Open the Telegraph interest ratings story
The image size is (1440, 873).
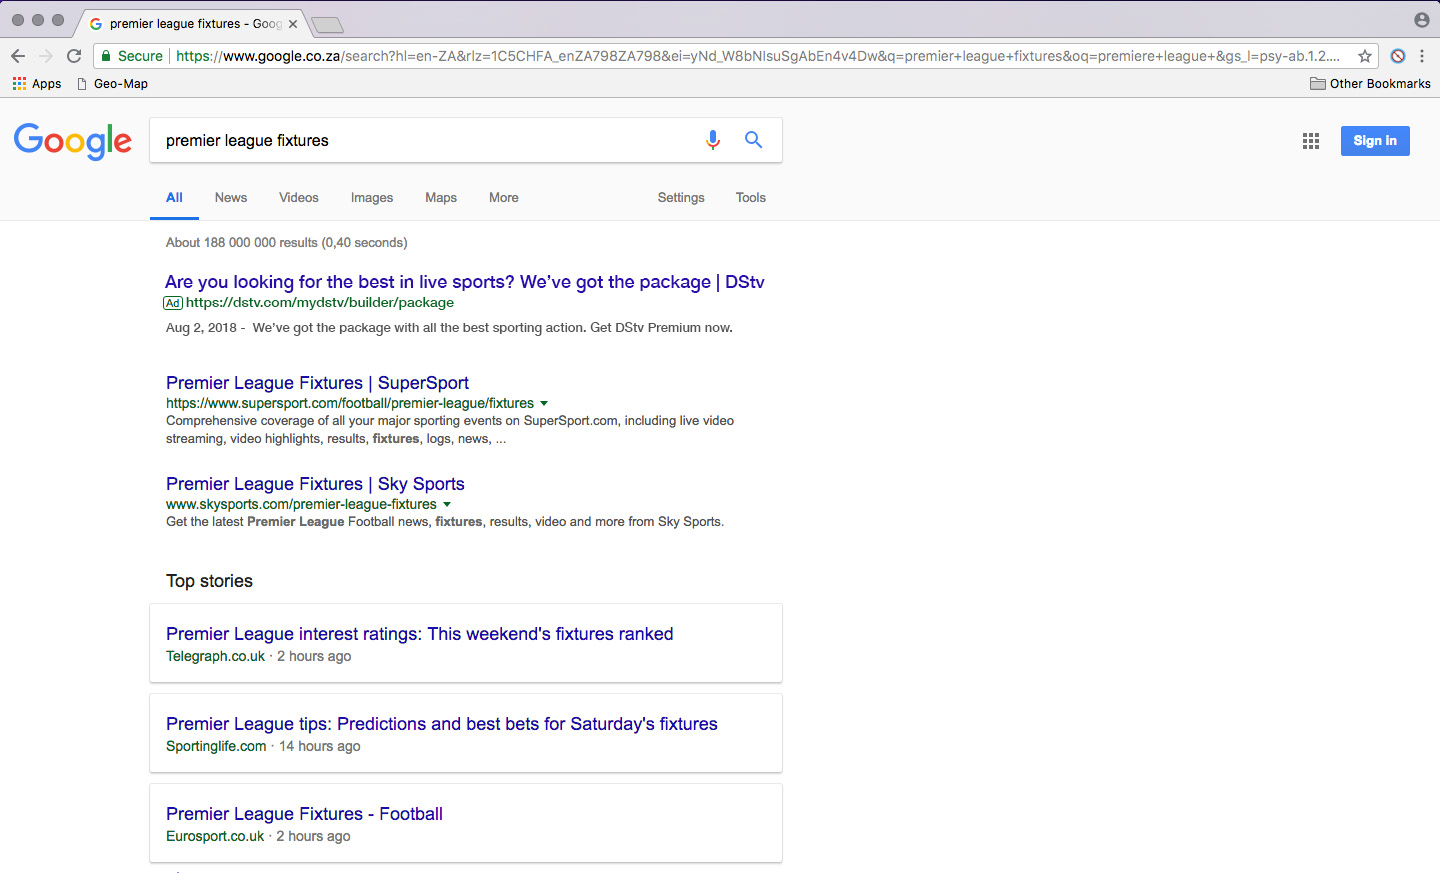click(x=420, y=634)
